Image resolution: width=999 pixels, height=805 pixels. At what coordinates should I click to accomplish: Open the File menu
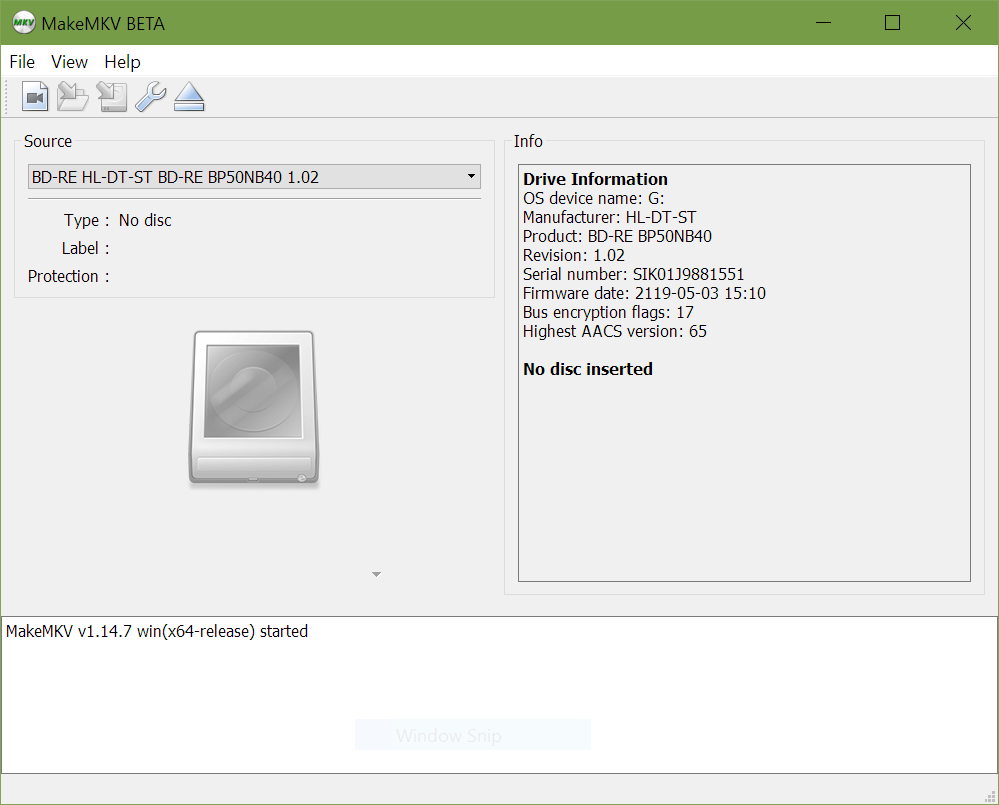click(x=22, y=62)
